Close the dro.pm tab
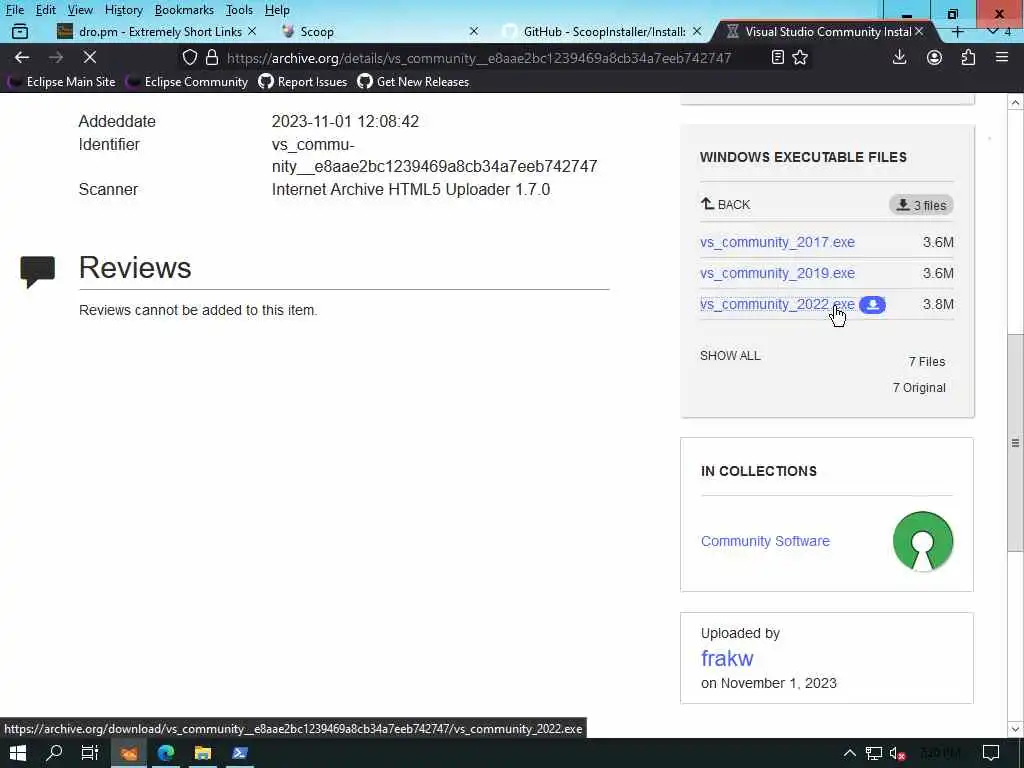Viewport: 1024px width, 768px height. pos(252,31)
